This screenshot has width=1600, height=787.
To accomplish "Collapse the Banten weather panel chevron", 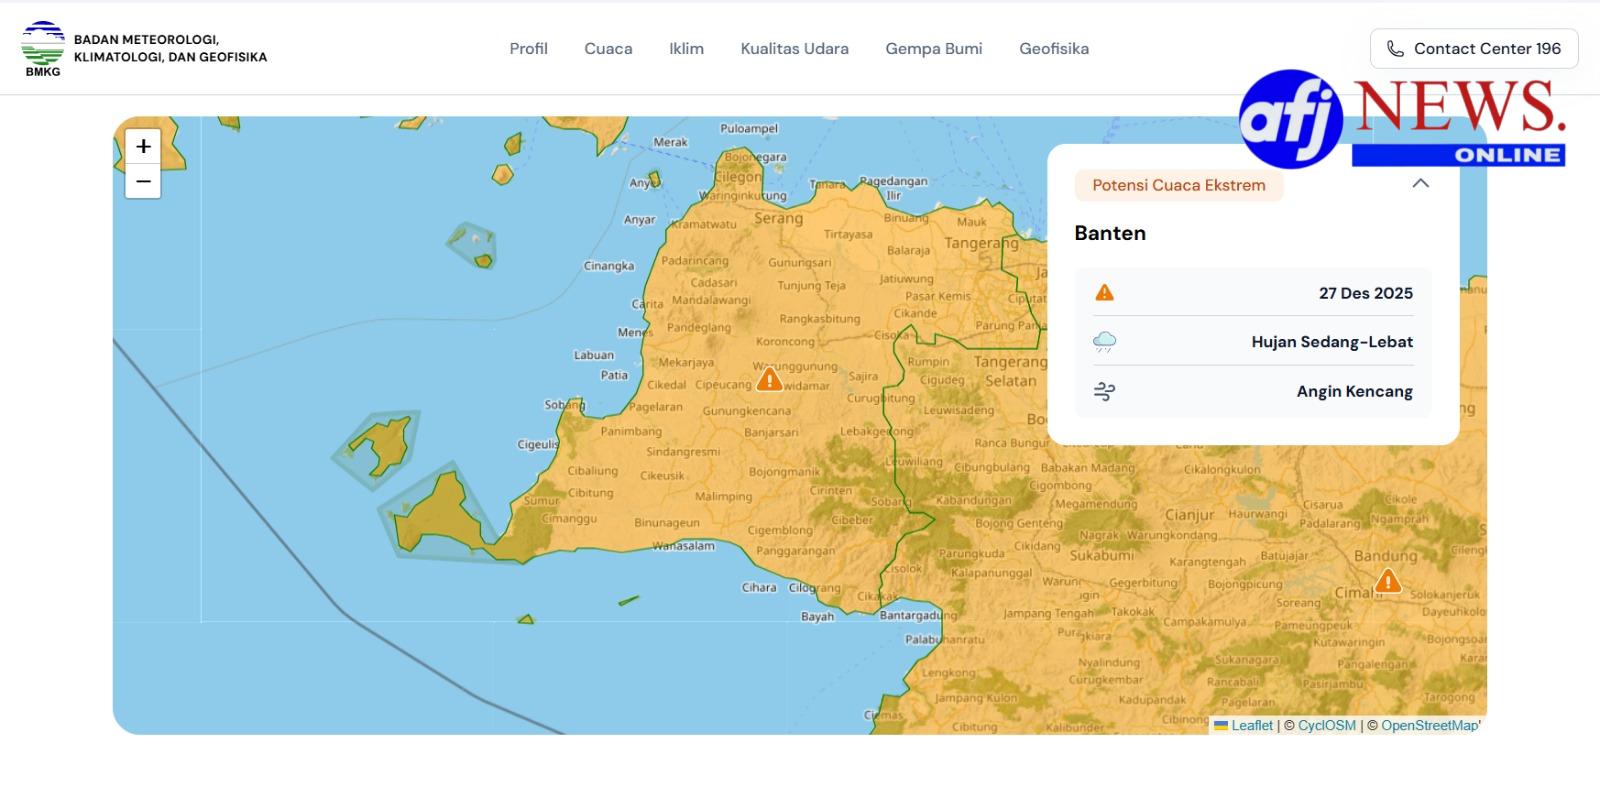I will (1420, 184).
